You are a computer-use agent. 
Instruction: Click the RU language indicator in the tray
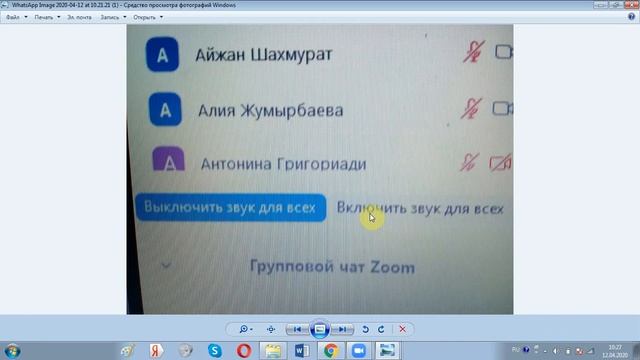pyautogui.click(x=516, y=350)
